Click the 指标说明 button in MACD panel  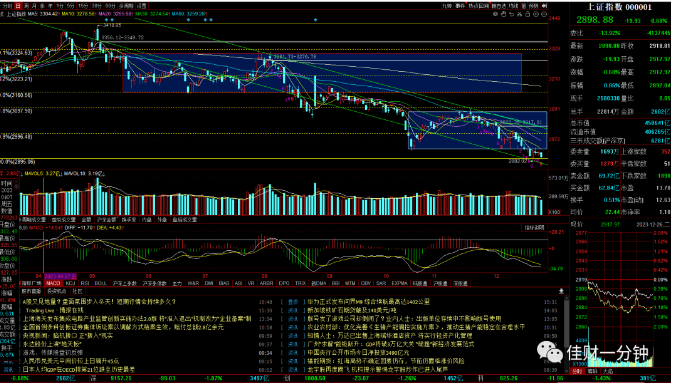coord(534,227)
